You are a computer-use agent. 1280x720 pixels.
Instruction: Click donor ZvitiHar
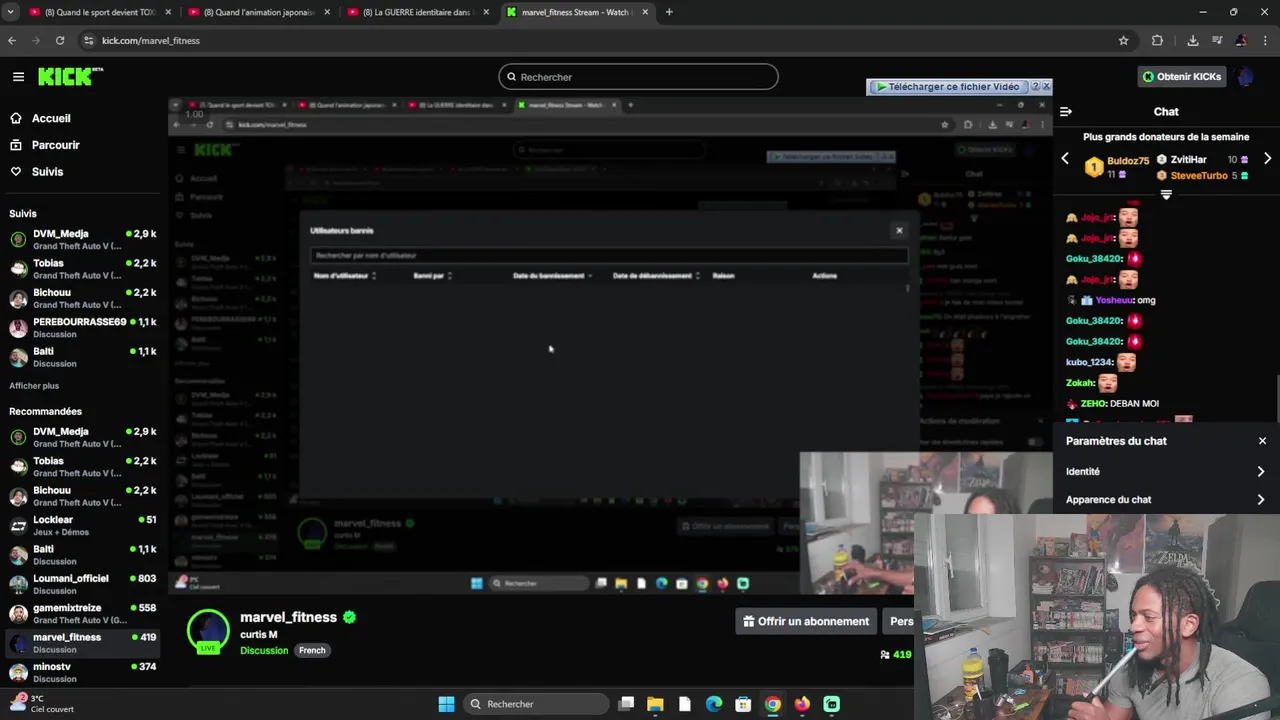pos(1188,159)
